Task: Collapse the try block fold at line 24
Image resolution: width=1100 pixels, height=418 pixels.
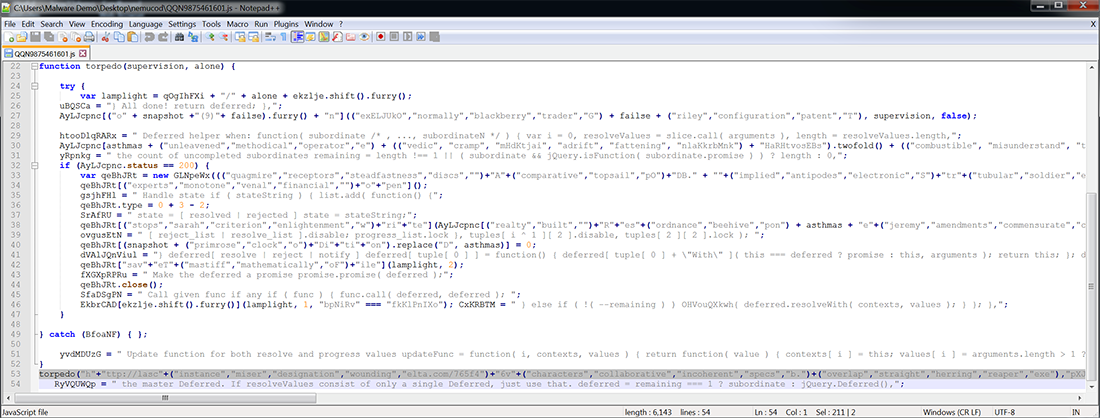Action: click(33, 86)
